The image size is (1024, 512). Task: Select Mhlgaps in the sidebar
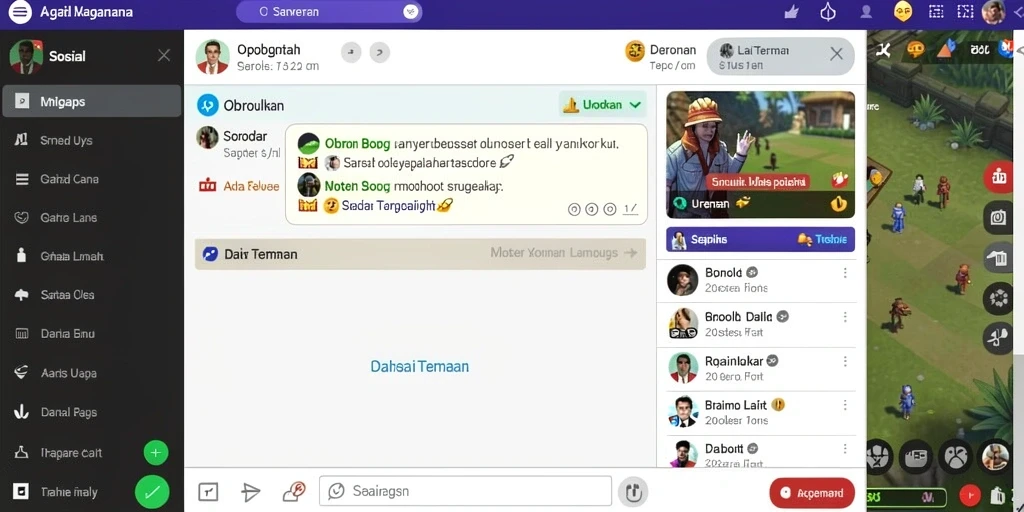[91, 101]
